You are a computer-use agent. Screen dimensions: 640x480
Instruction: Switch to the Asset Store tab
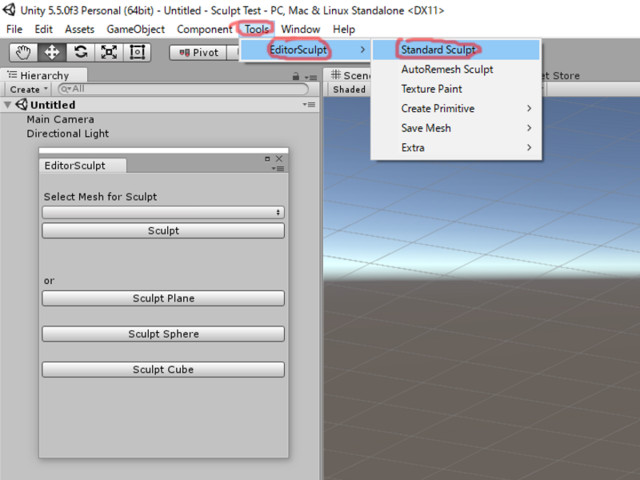click(x=562, y=76)
